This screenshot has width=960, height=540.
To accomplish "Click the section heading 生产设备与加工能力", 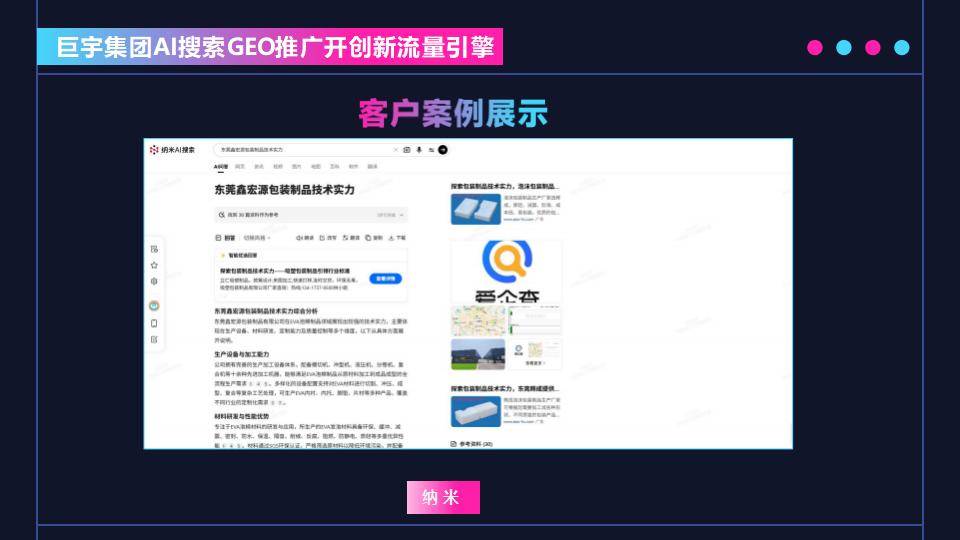I will click(241, 354).
